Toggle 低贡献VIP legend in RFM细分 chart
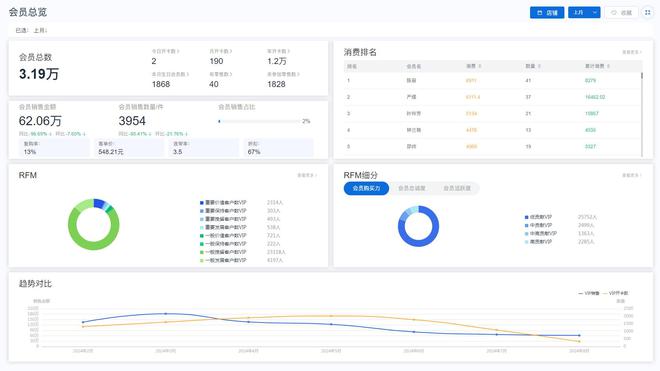660x371 pixels. [538, 217]
